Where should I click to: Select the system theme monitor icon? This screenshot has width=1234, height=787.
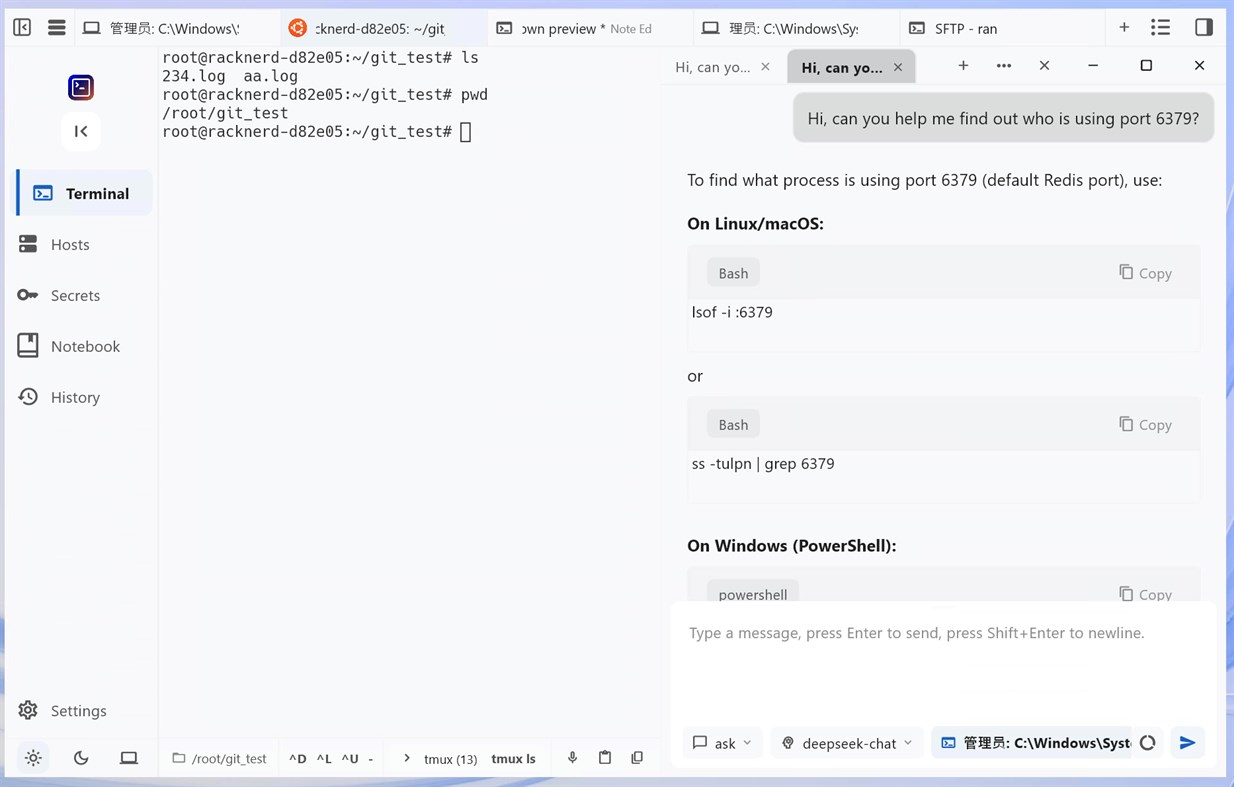click(129, 758)
